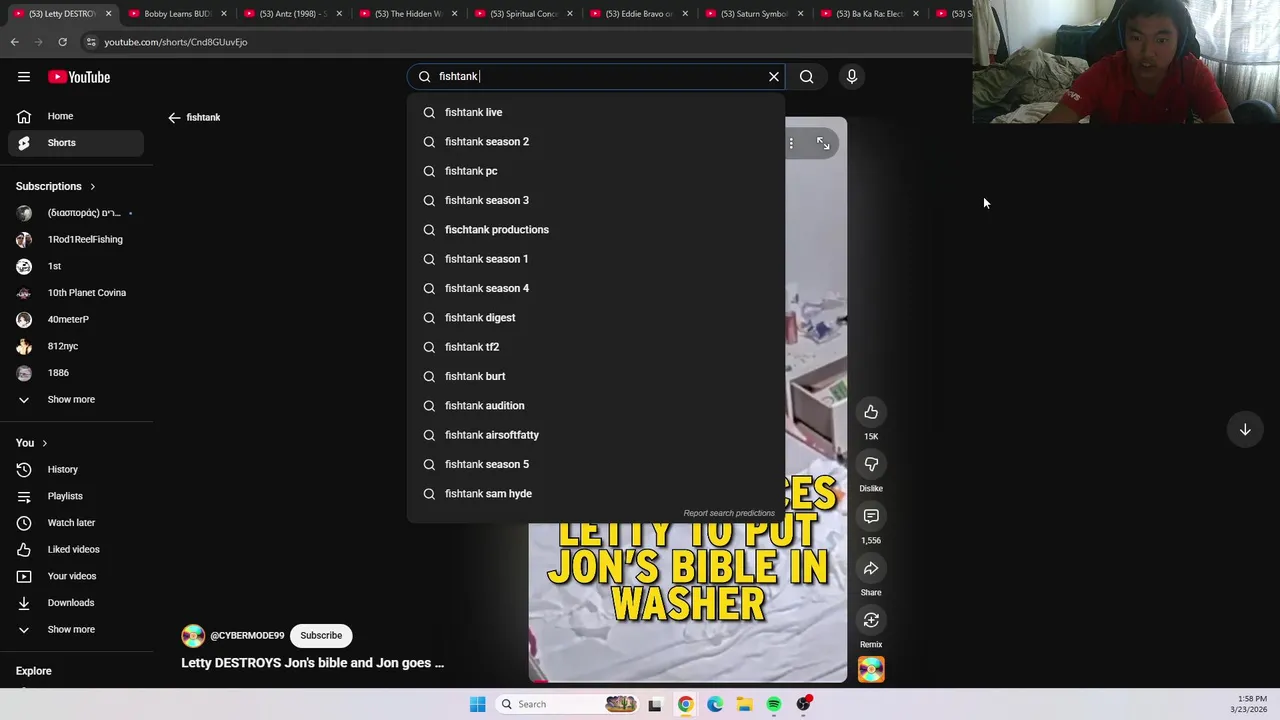This screenshot has height=720, width=1280.
Task: Go to the YouTube logo home
Action: tap(79, 77)
